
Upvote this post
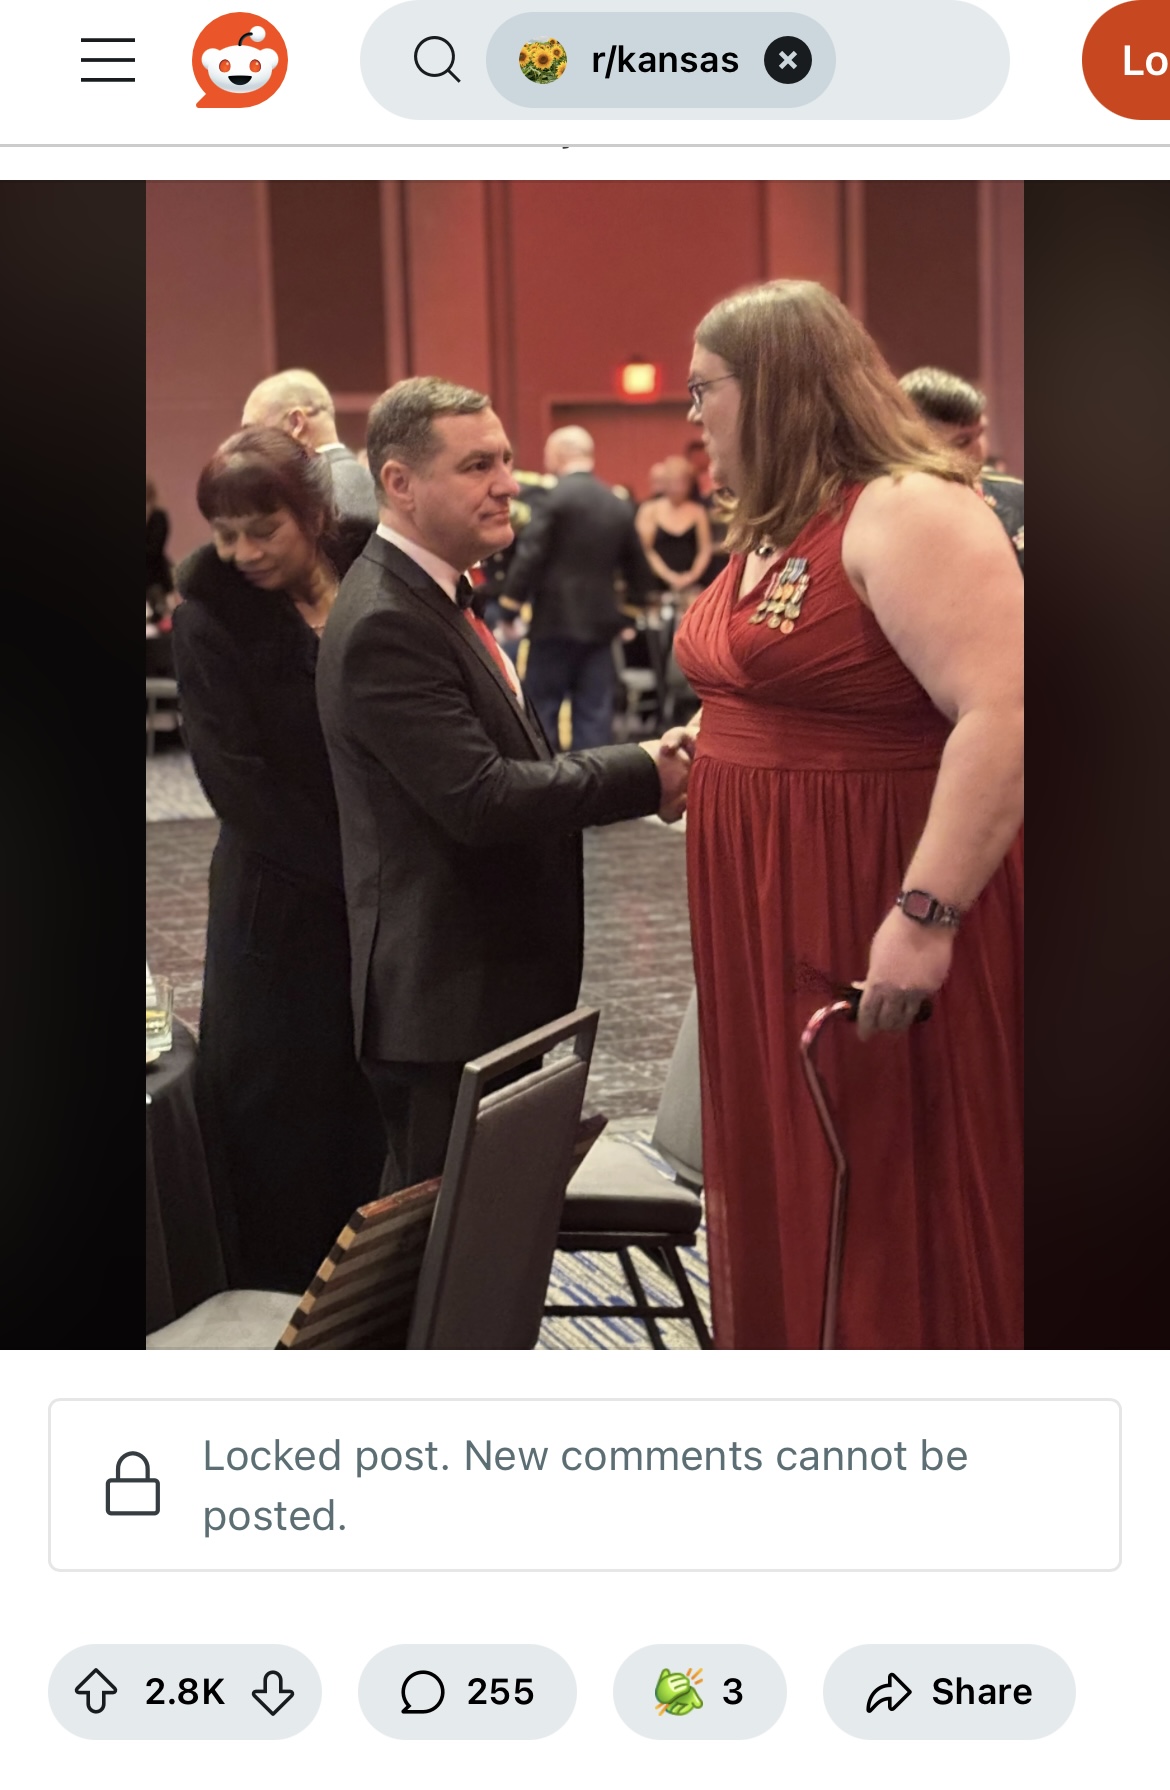[96, 1692]
